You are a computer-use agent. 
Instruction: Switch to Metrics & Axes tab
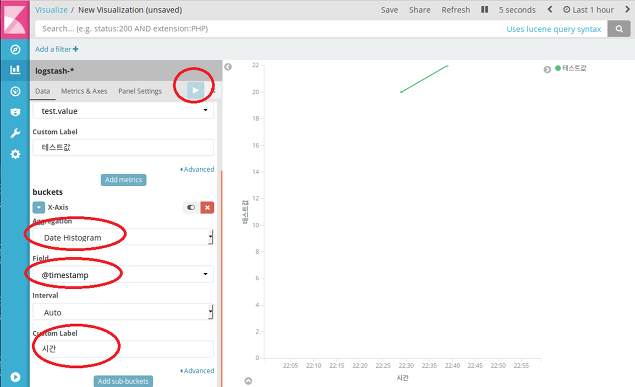coord(84,91)
